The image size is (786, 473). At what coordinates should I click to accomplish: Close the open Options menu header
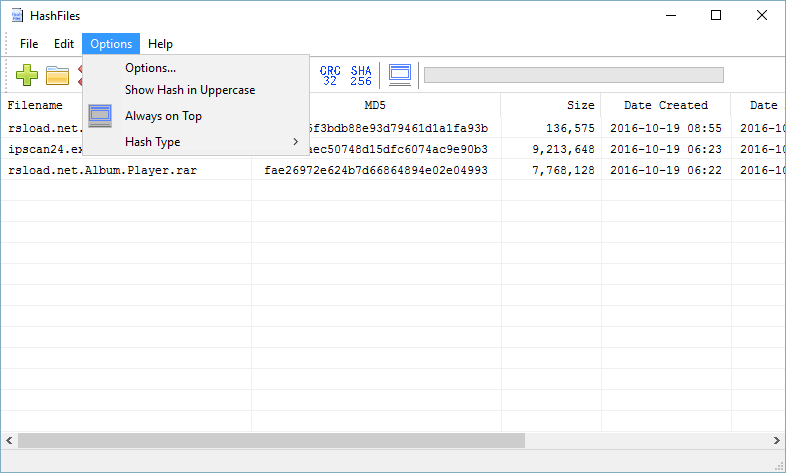click(111, 44)
